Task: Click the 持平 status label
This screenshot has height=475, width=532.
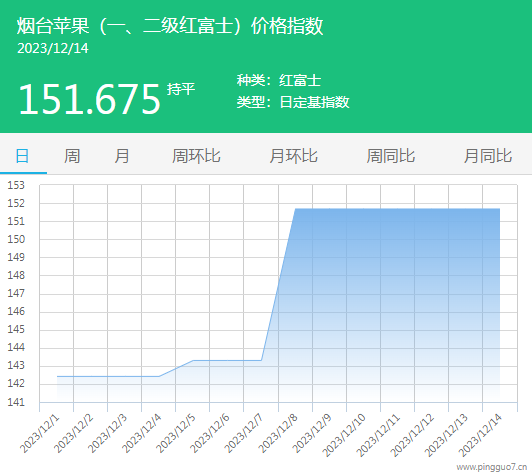Action: [x=181, y=89]
